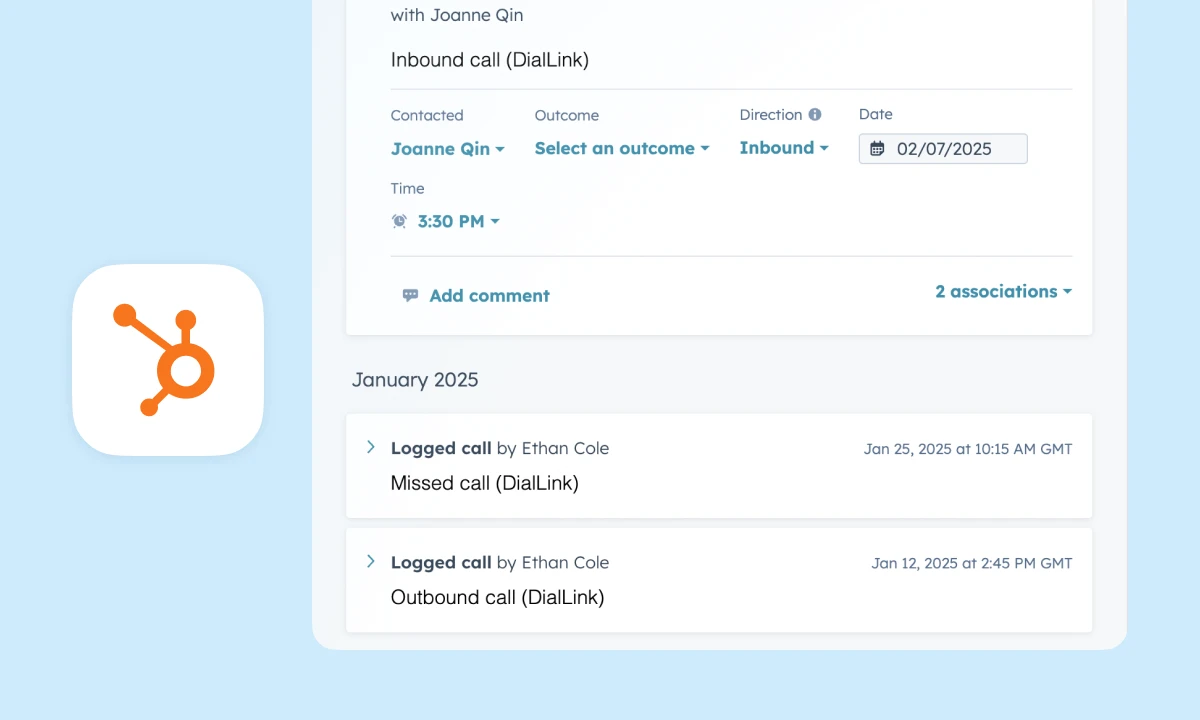Click the Outbound call (DialLink) description

coord(497,597)
